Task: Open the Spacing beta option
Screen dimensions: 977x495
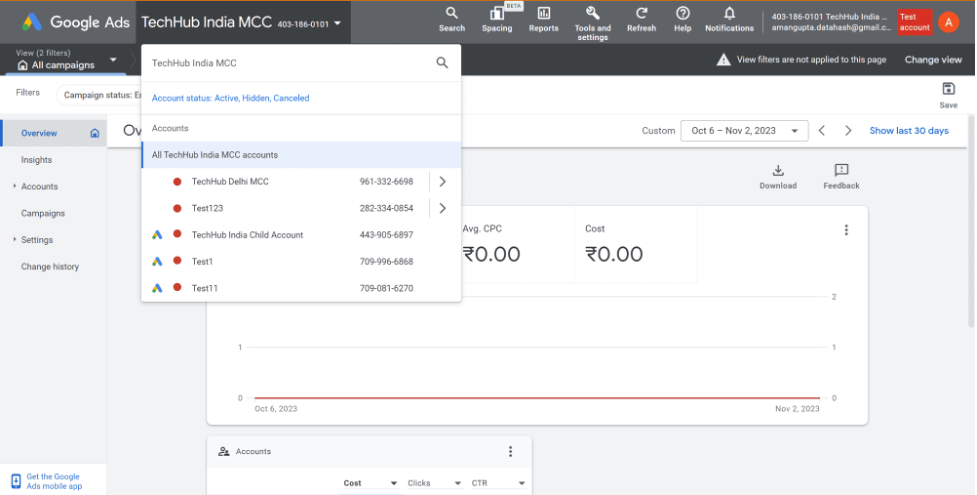Action: pyautogui.click(x=497, y=19)
